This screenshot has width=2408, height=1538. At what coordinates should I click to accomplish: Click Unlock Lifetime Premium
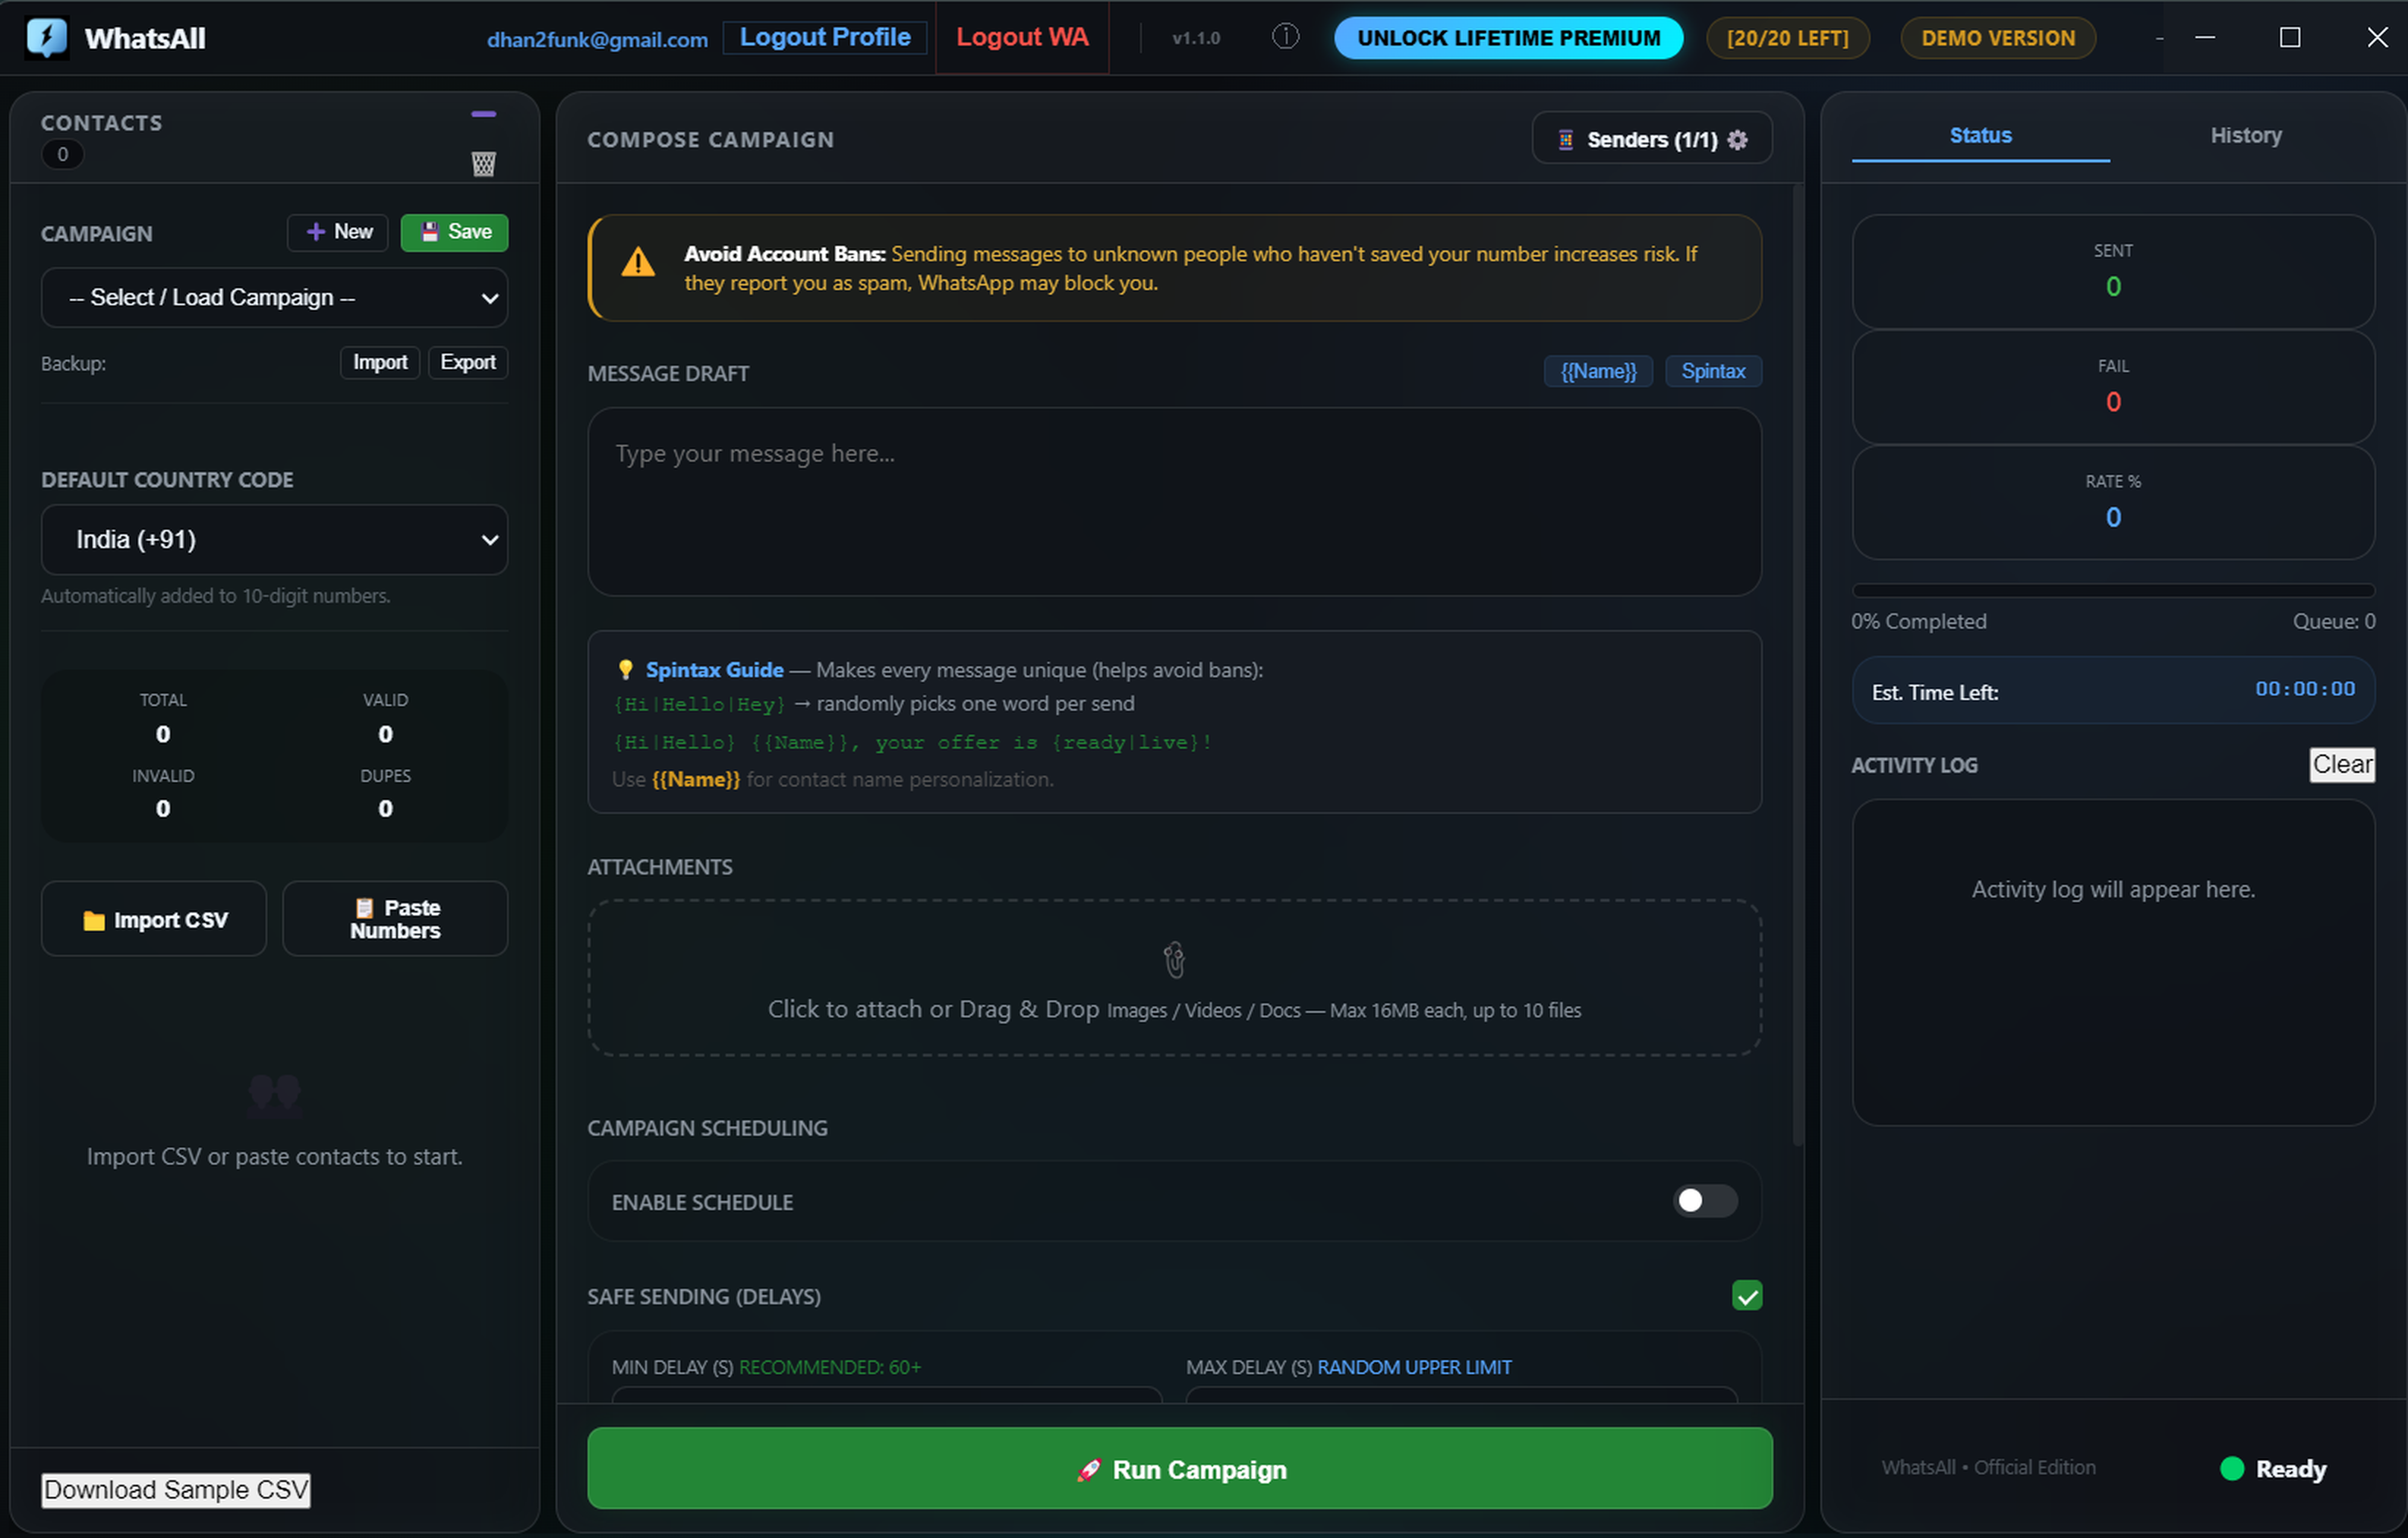click(1508, 38)
